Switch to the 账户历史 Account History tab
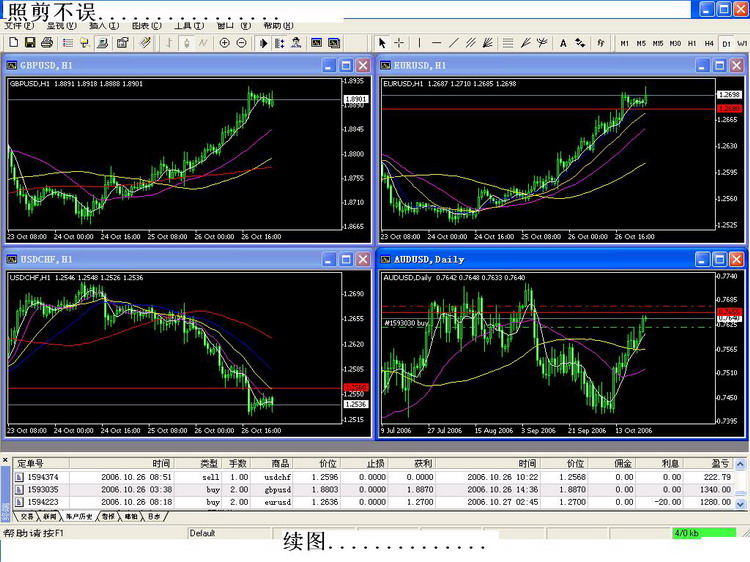This screenshot has width=750, height=562. (79, 517)
